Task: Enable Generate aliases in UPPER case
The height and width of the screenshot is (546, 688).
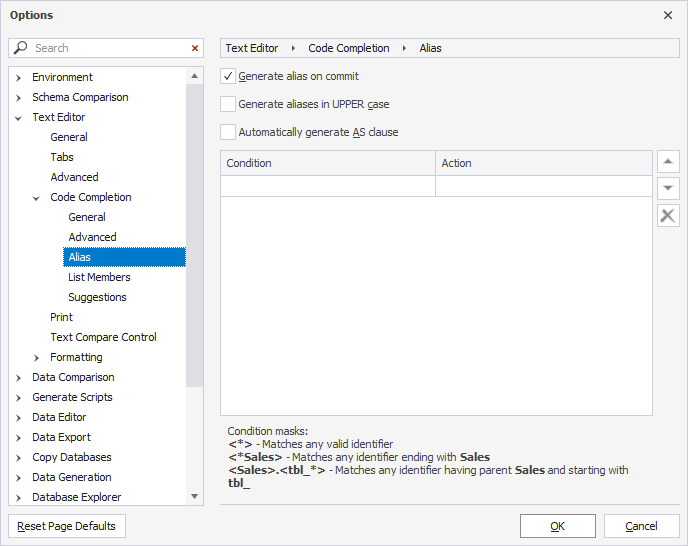Action: [228, 104]
